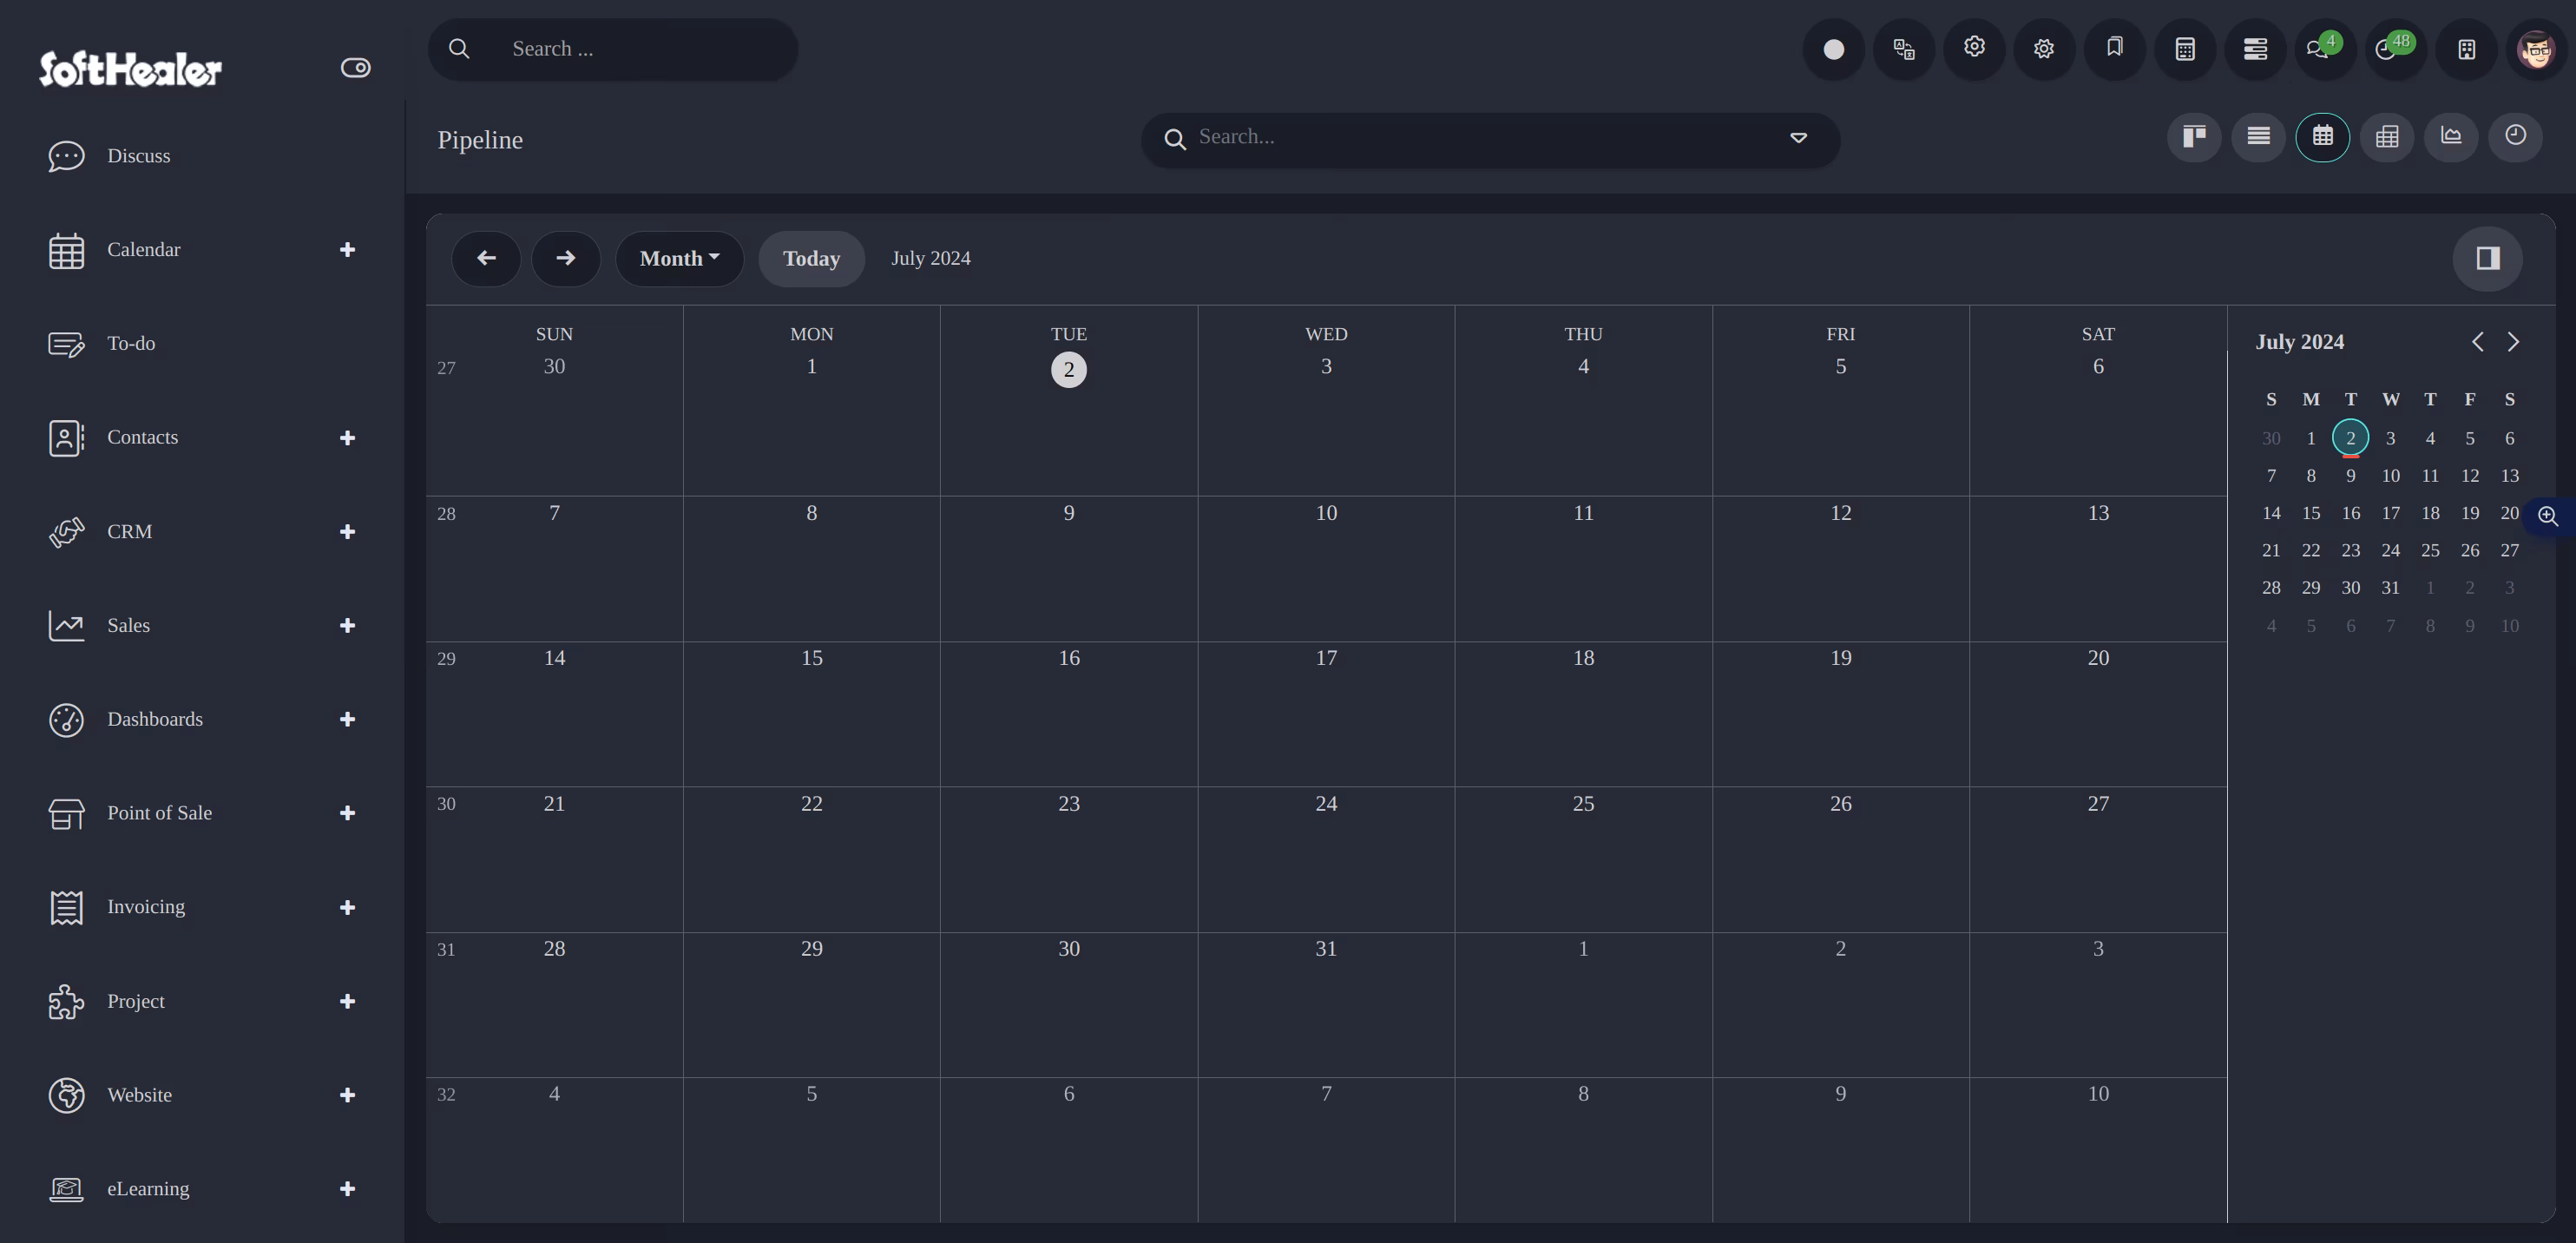Open Website in sidebar
Viewport: 2576px width, 1243px height.
pyautogui.click(x=140, y=1096)
